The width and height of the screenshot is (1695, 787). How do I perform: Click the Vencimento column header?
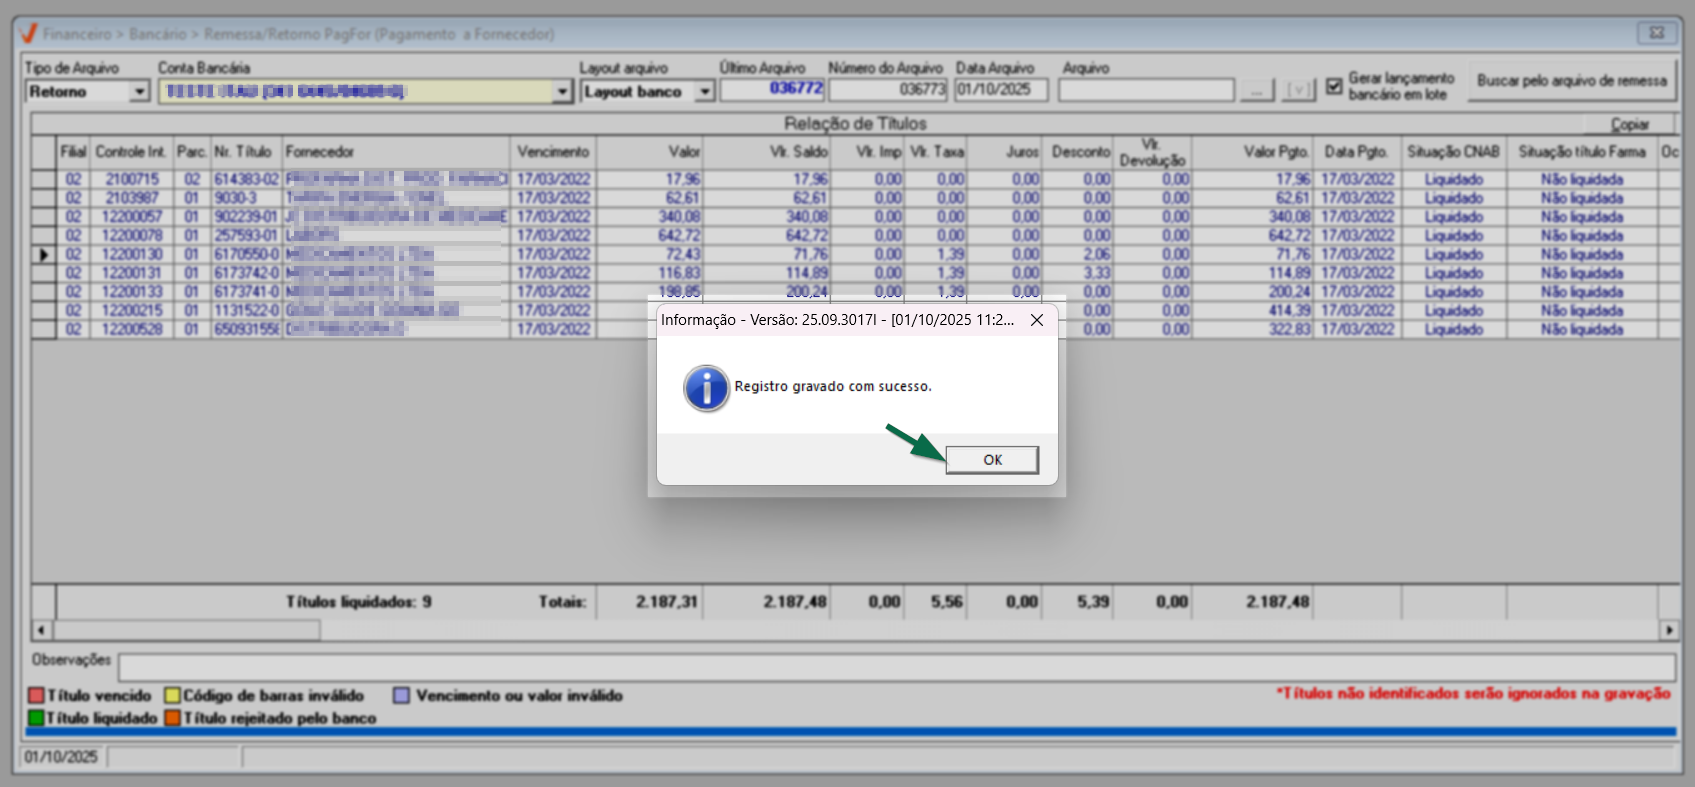tap(553, 152)
